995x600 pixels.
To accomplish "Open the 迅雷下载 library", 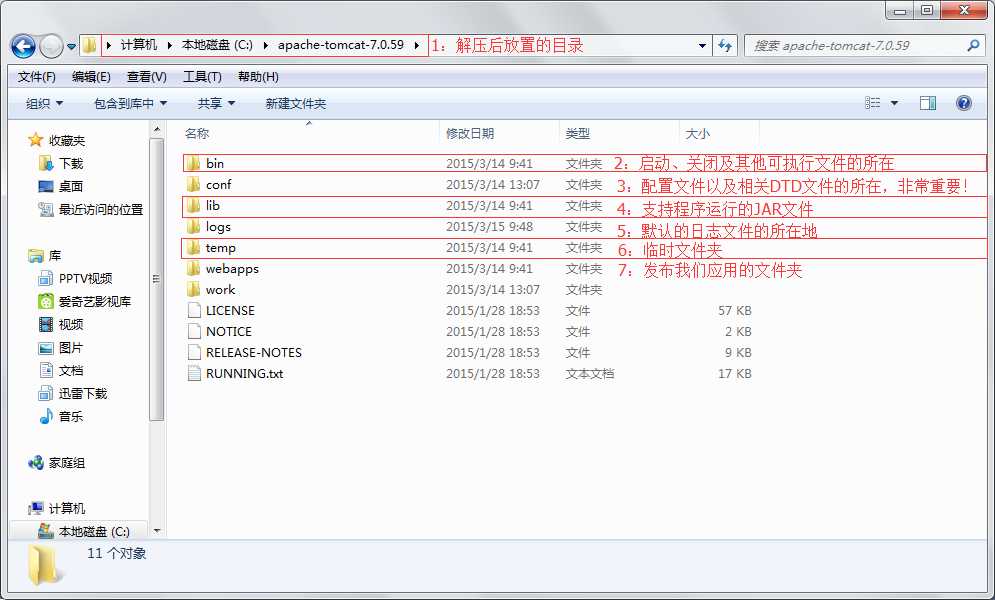I will tap(82, 393).
